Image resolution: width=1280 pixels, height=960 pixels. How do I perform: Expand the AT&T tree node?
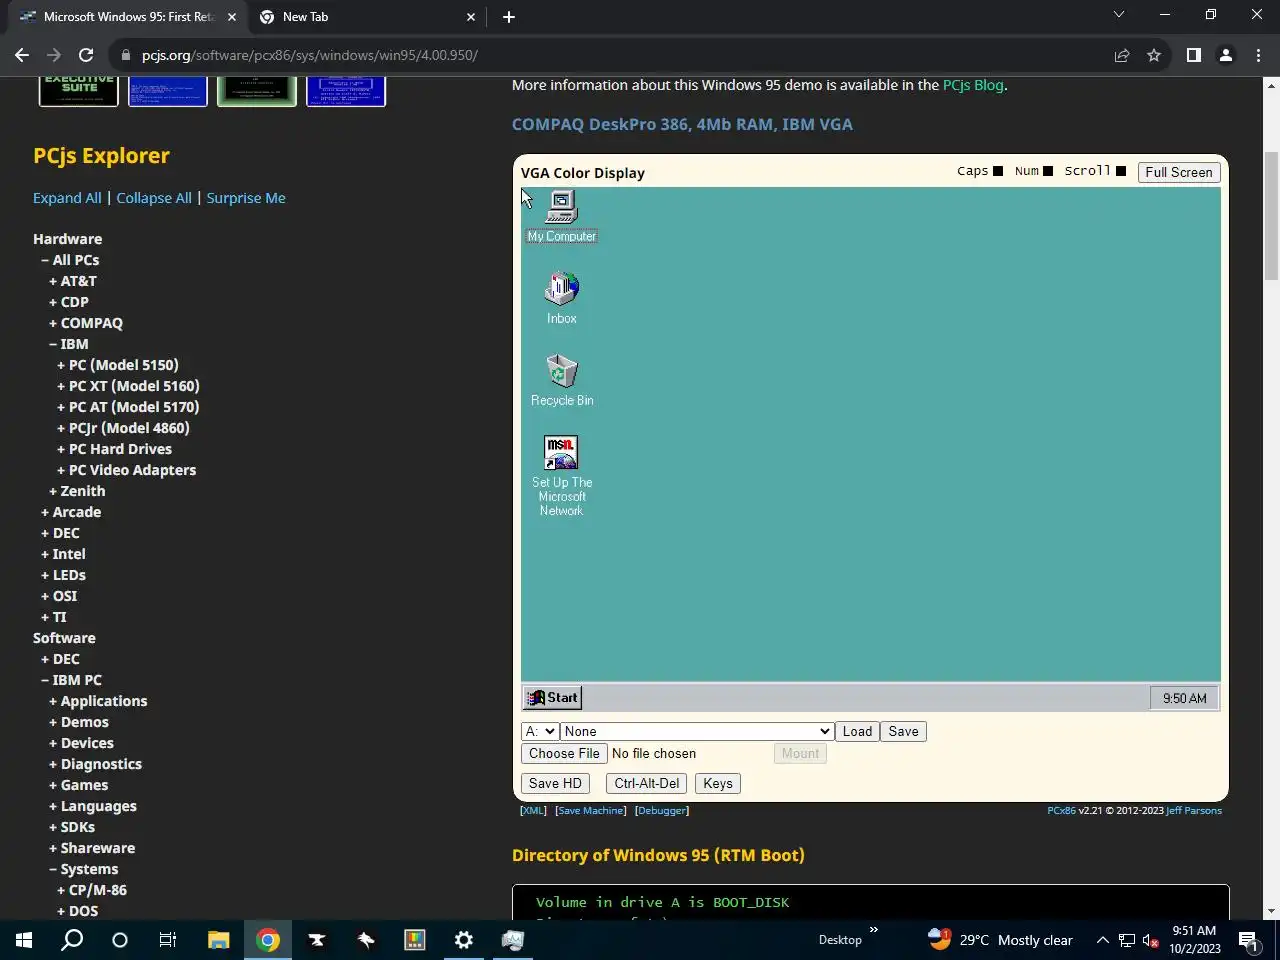[73, 281]
